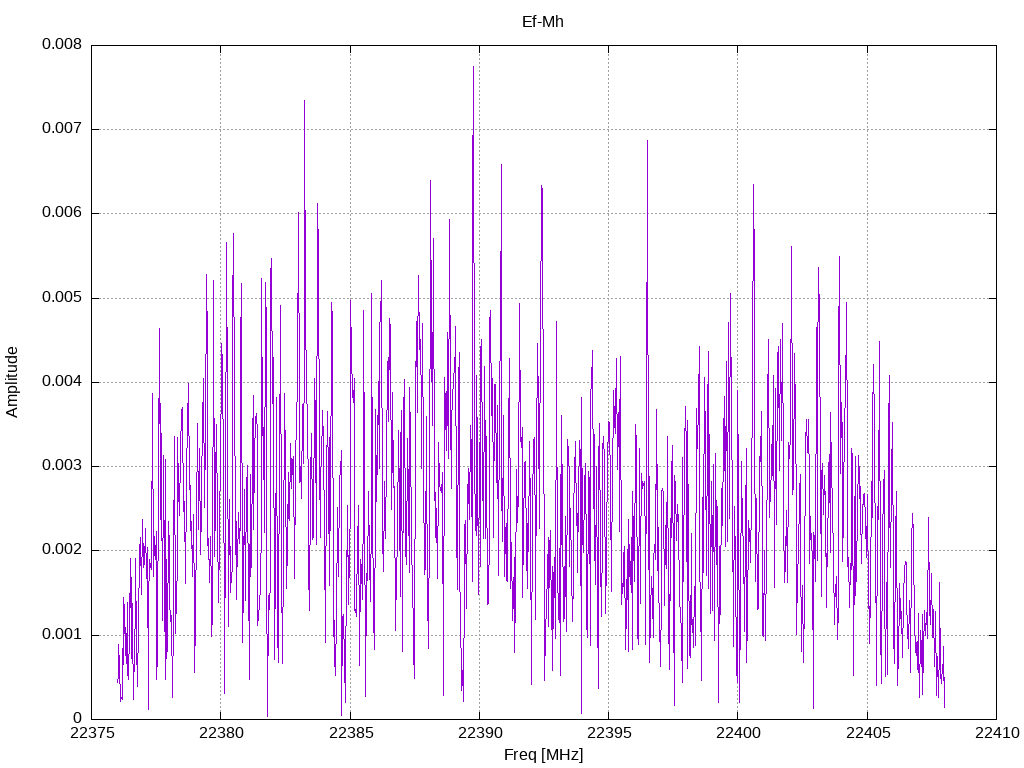The image size is (1024, 768).
Task: Click the y-axis tick value 0.001
Action: point(62,634)
